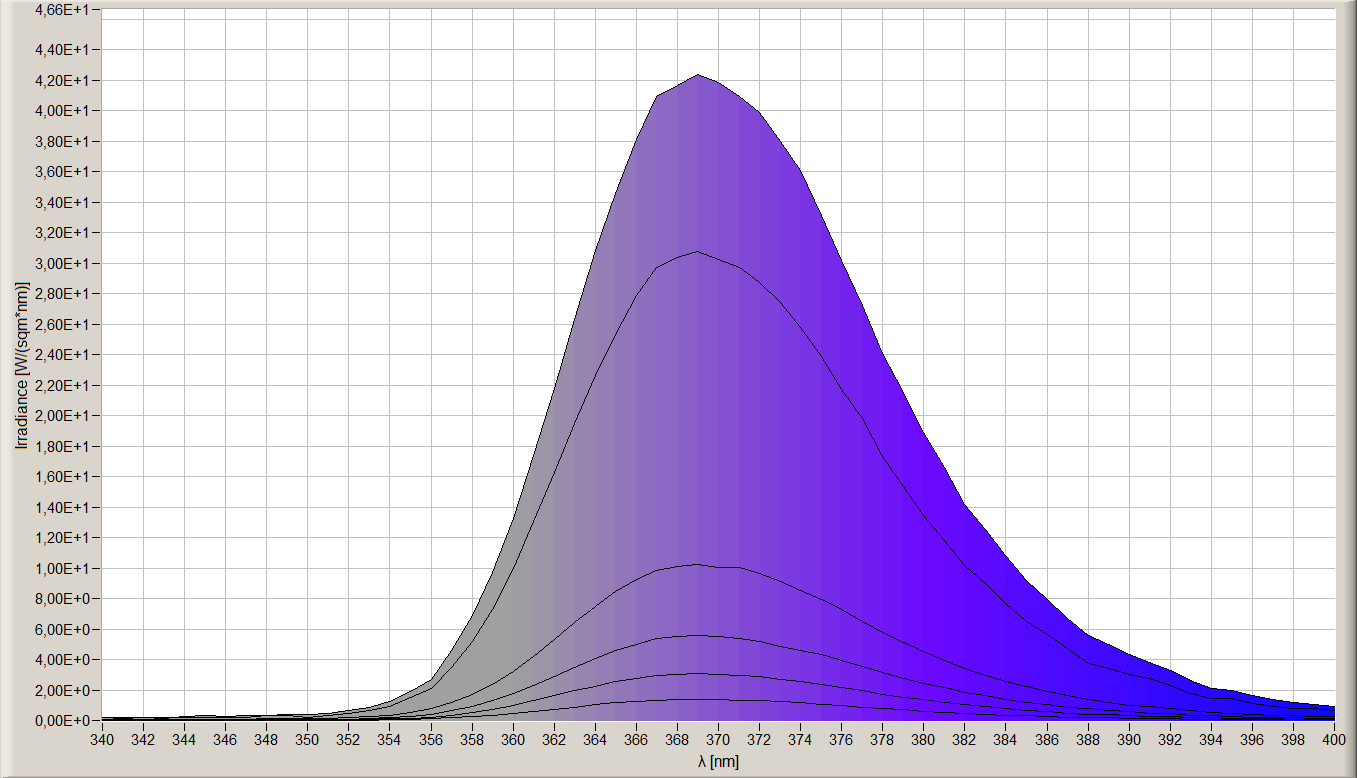Click wavelength tick label '380'
The image size is (1357, 778).
click(x=923, y=740)
